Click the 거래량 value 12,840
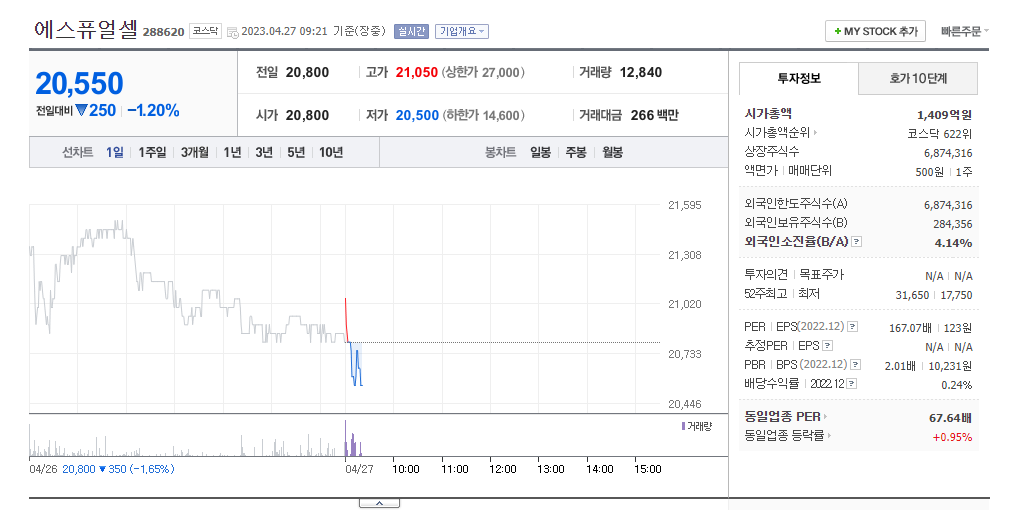This screenshot has width=1029, height=510. (x=640, y=72)
